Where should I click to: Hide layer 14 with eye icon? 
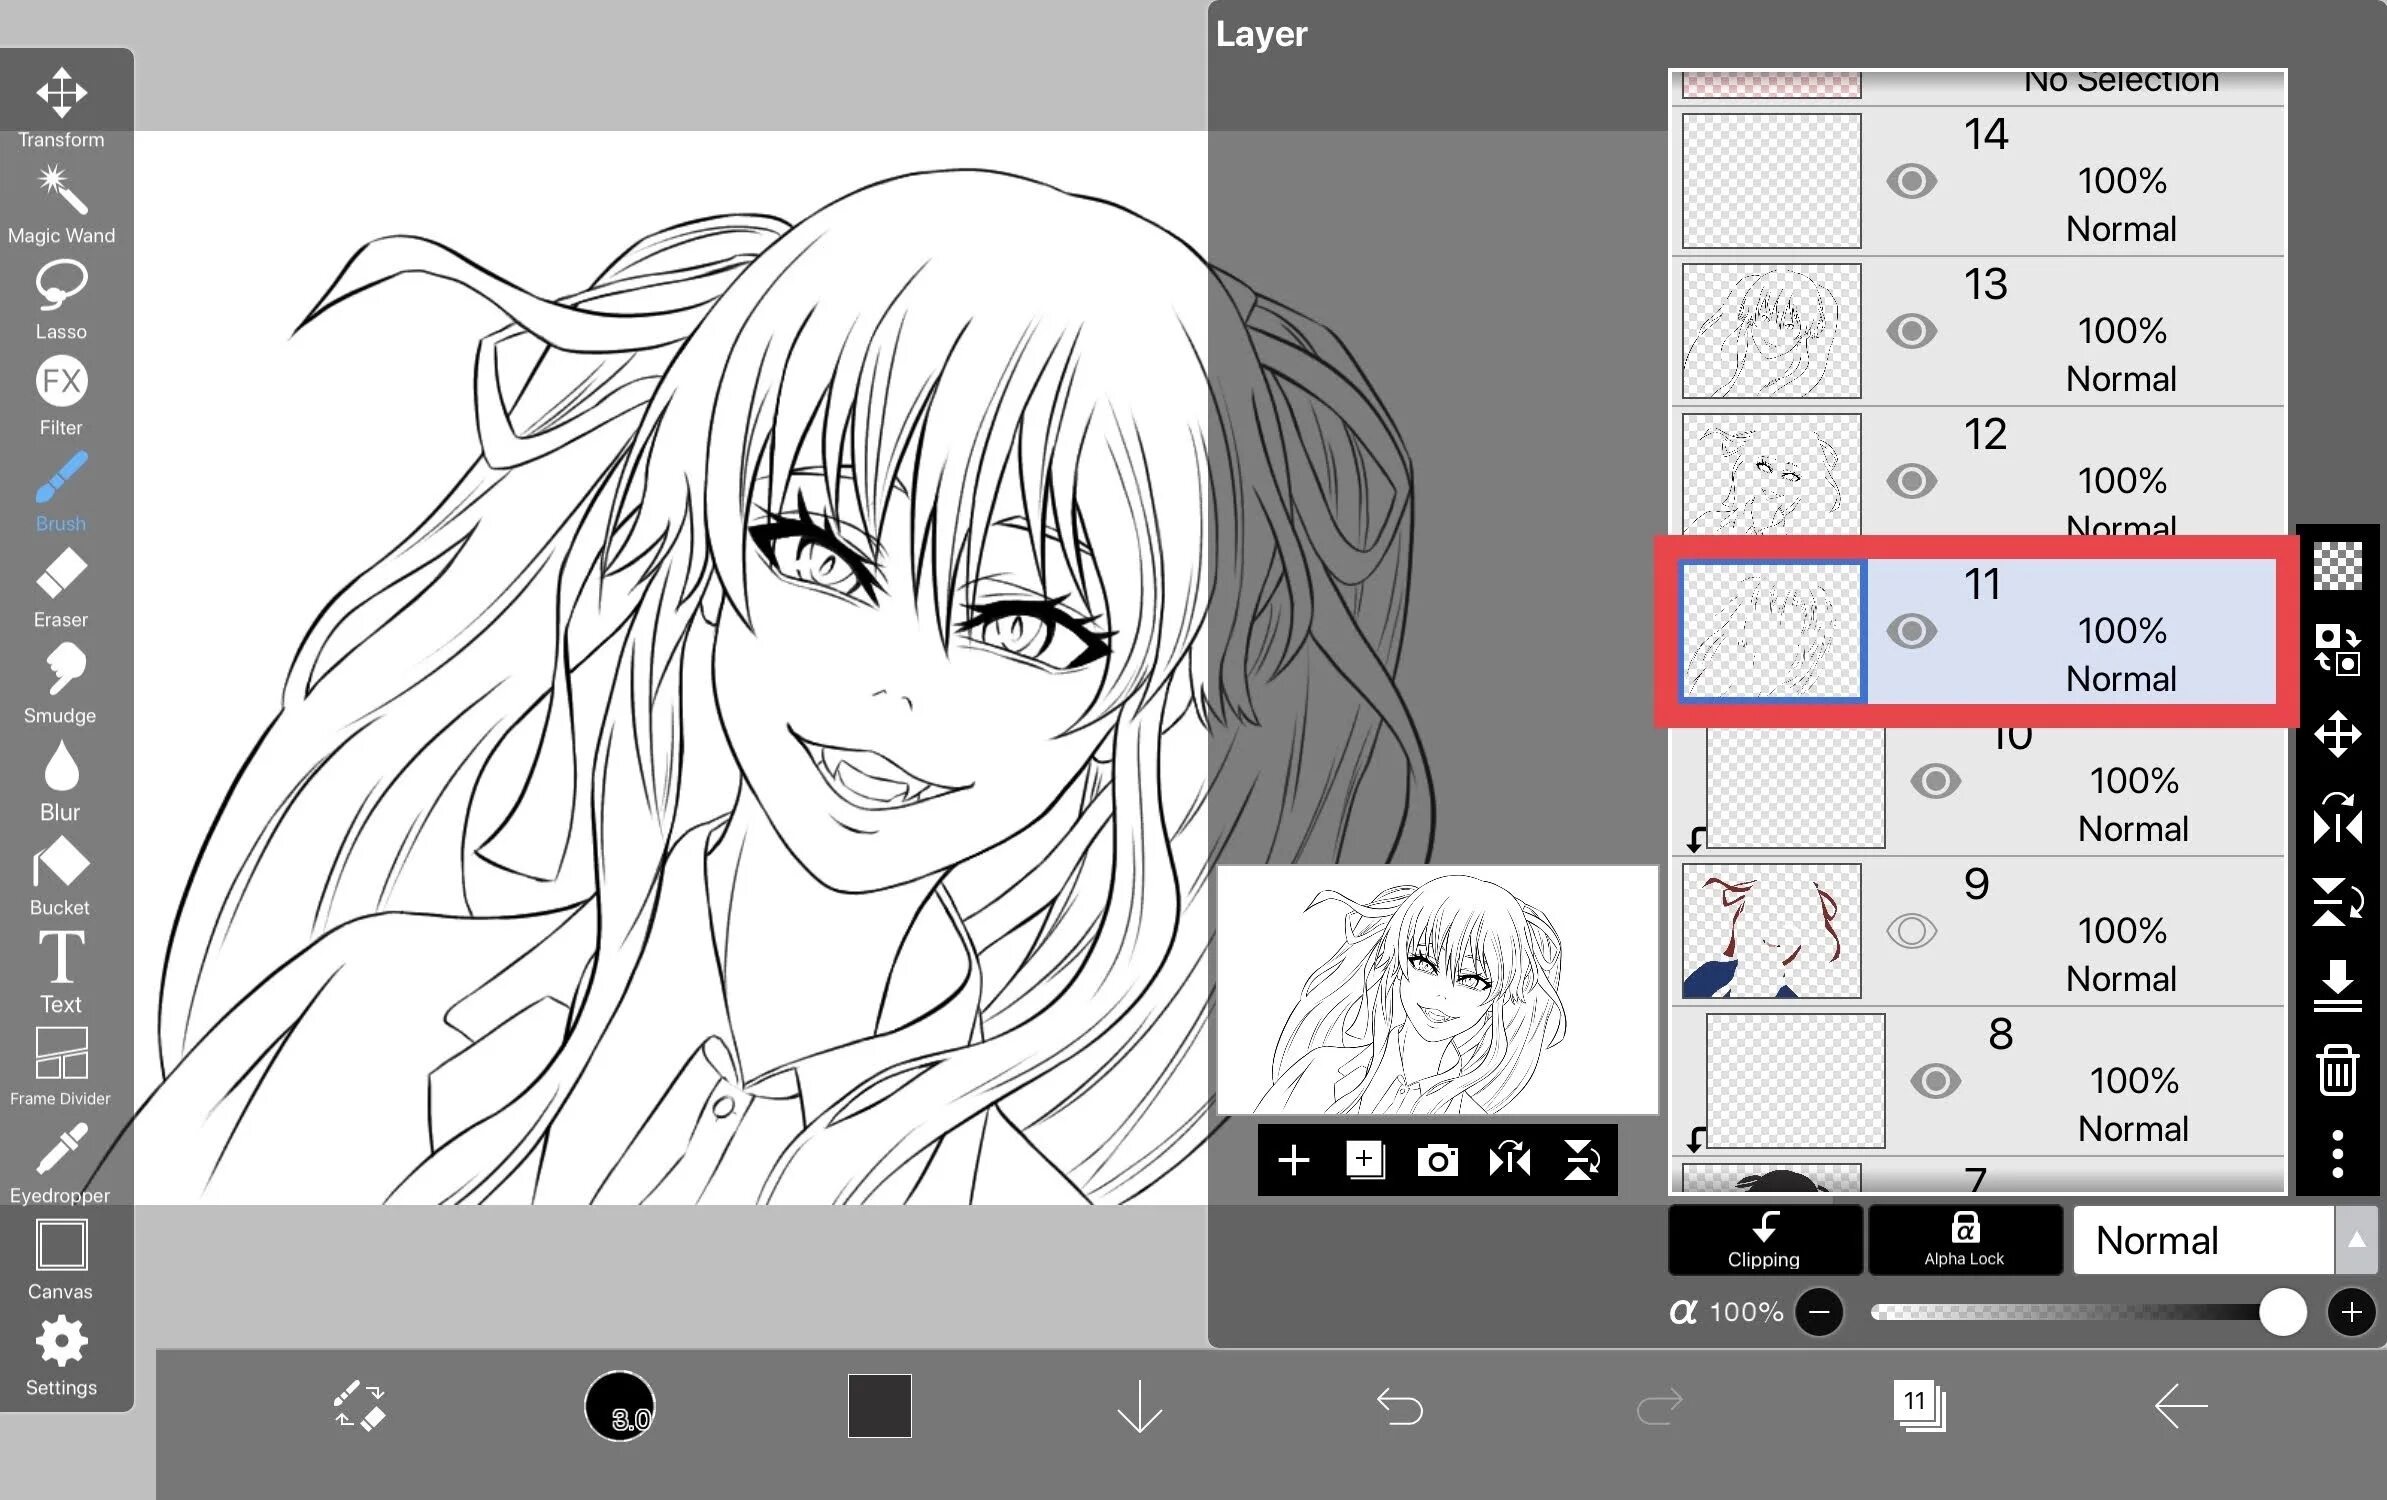(x=1911, y=181)
